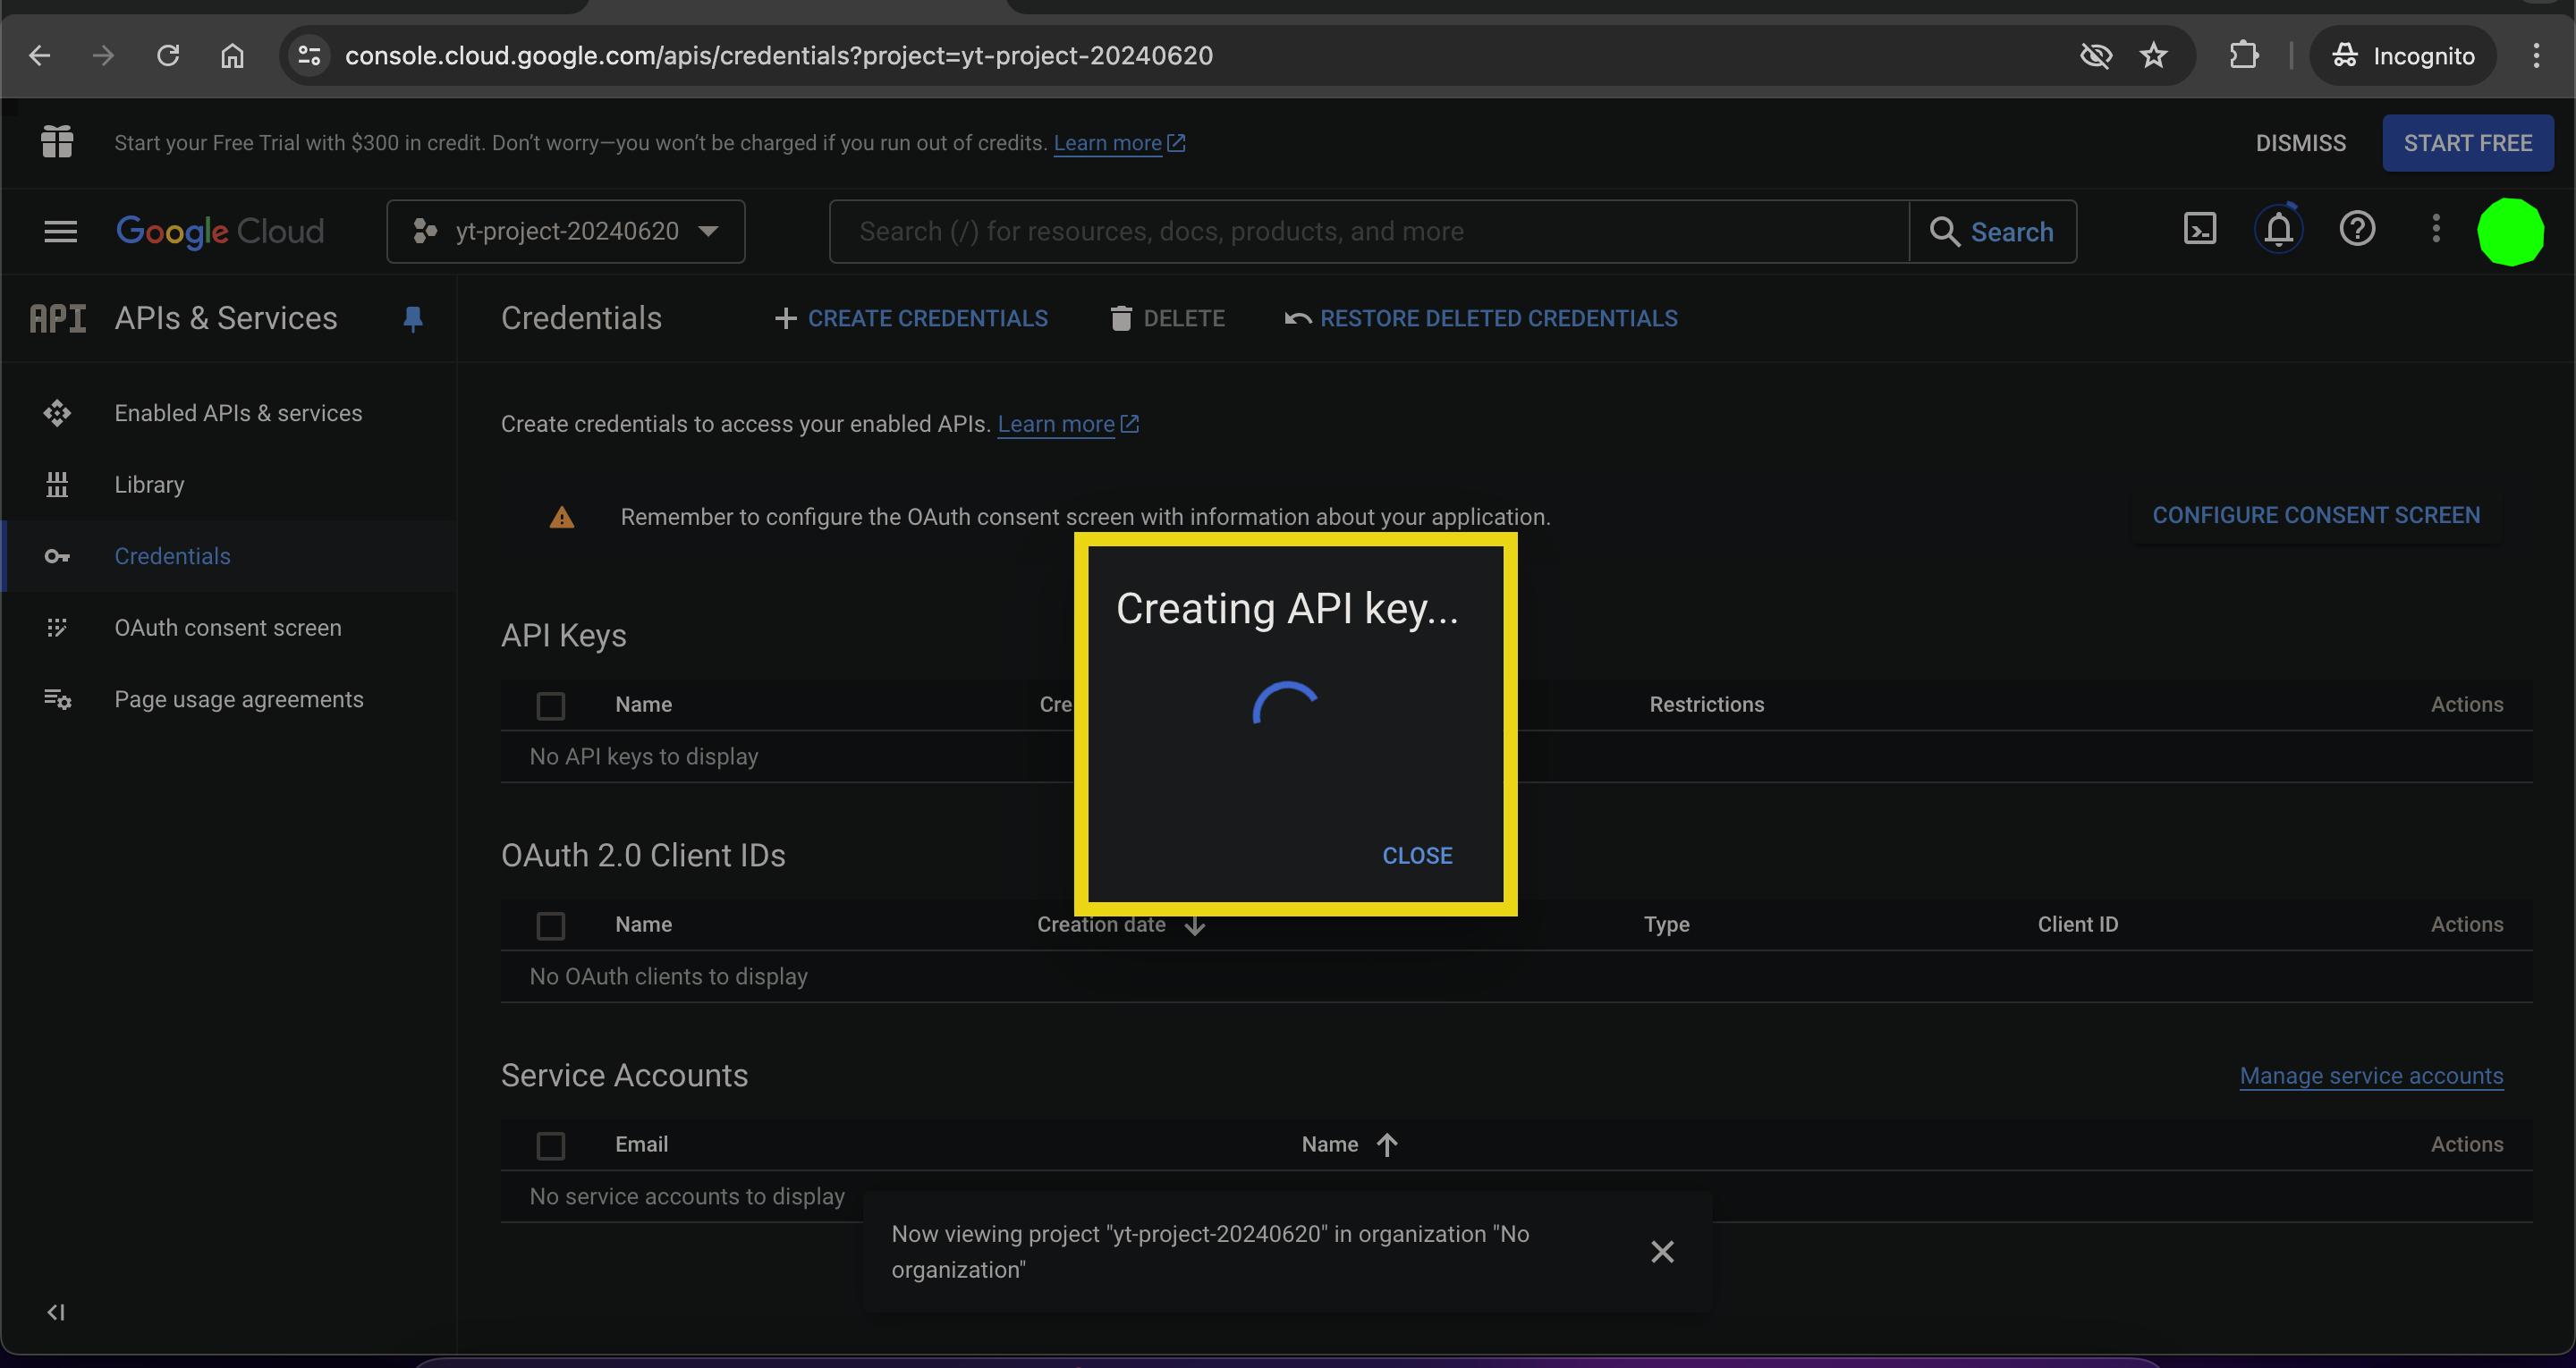This screenshot has width=2576, height=1368.
Task: Open the Google Cloud navigation menu
Action: pyautogui.click(x=60, y=231)
